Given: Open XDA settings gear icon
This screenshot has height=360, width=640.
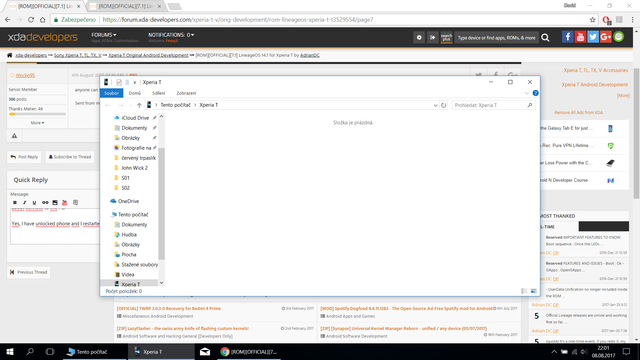Looking at the screenshot, I should pos(419,38).
